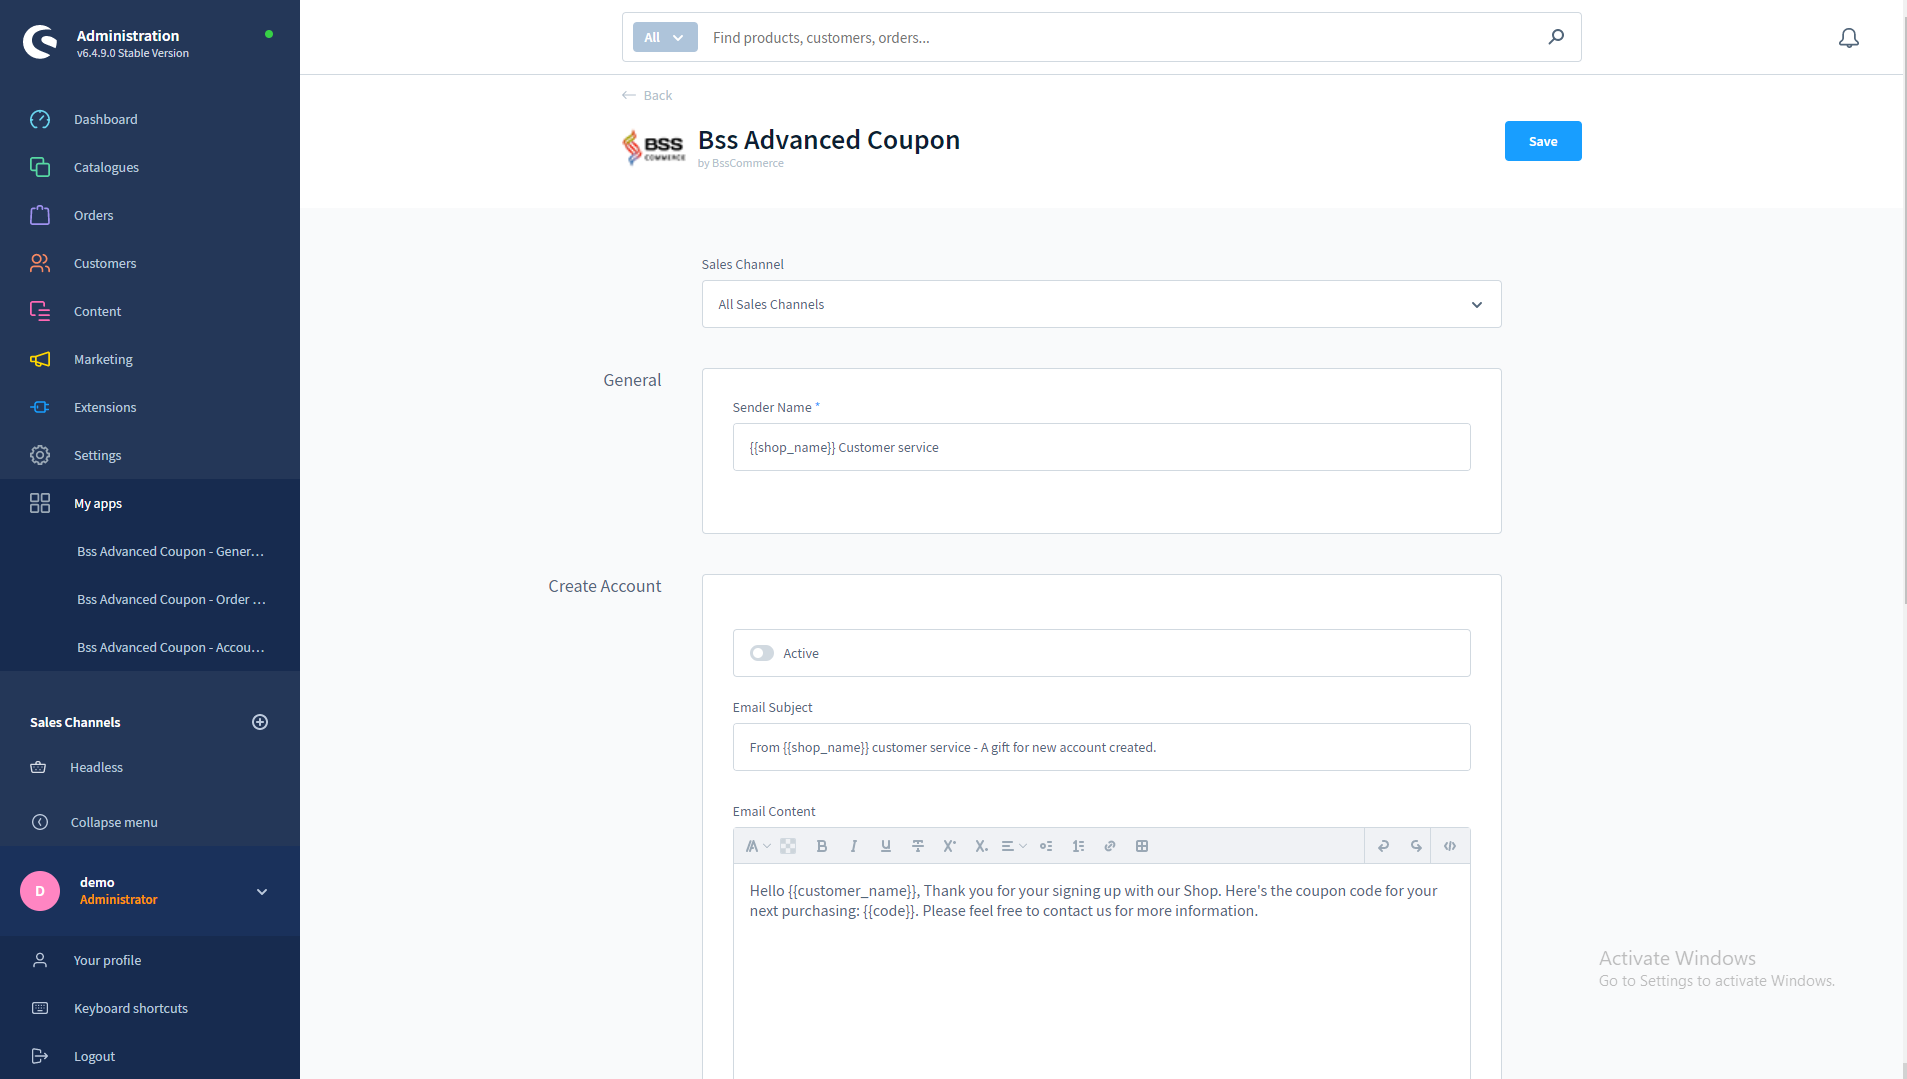Open Bss Advanced Coupon - Order app
The width and height of the screenshot is (1907, 1079).
tap(171, 599)
